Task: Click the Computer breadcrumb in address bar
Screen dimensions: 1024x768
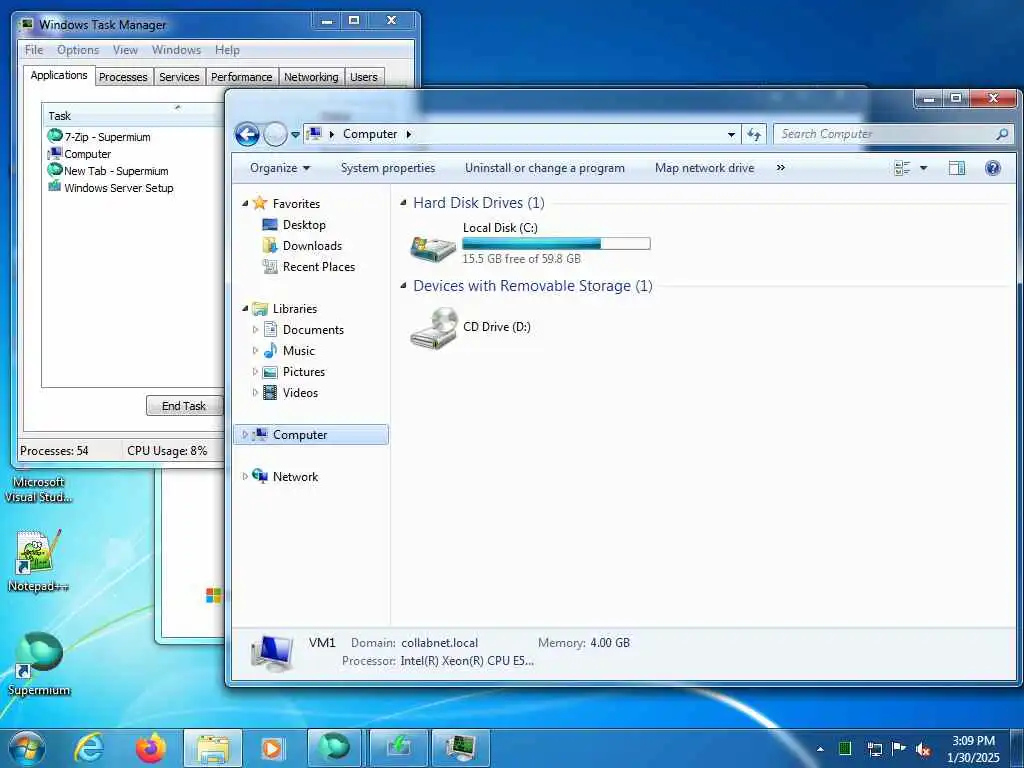Action: pos(370,134)
